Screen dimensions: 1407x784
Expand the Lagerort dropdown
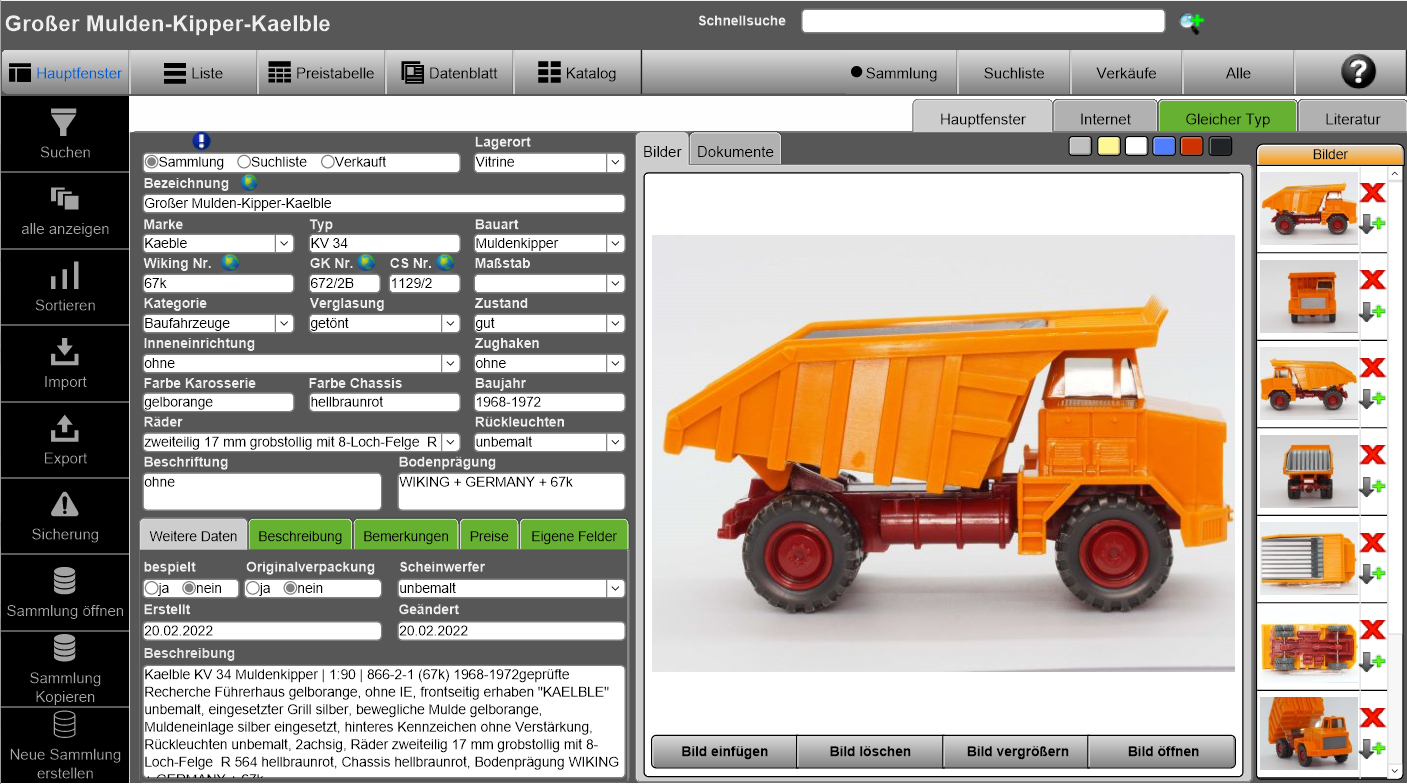tap(614, 163)
